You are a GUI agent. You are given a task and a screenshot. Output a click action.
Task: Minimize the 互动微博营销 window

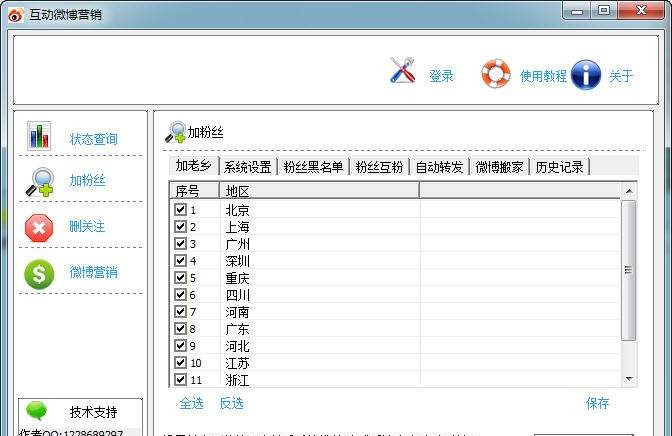coord(576,11)
